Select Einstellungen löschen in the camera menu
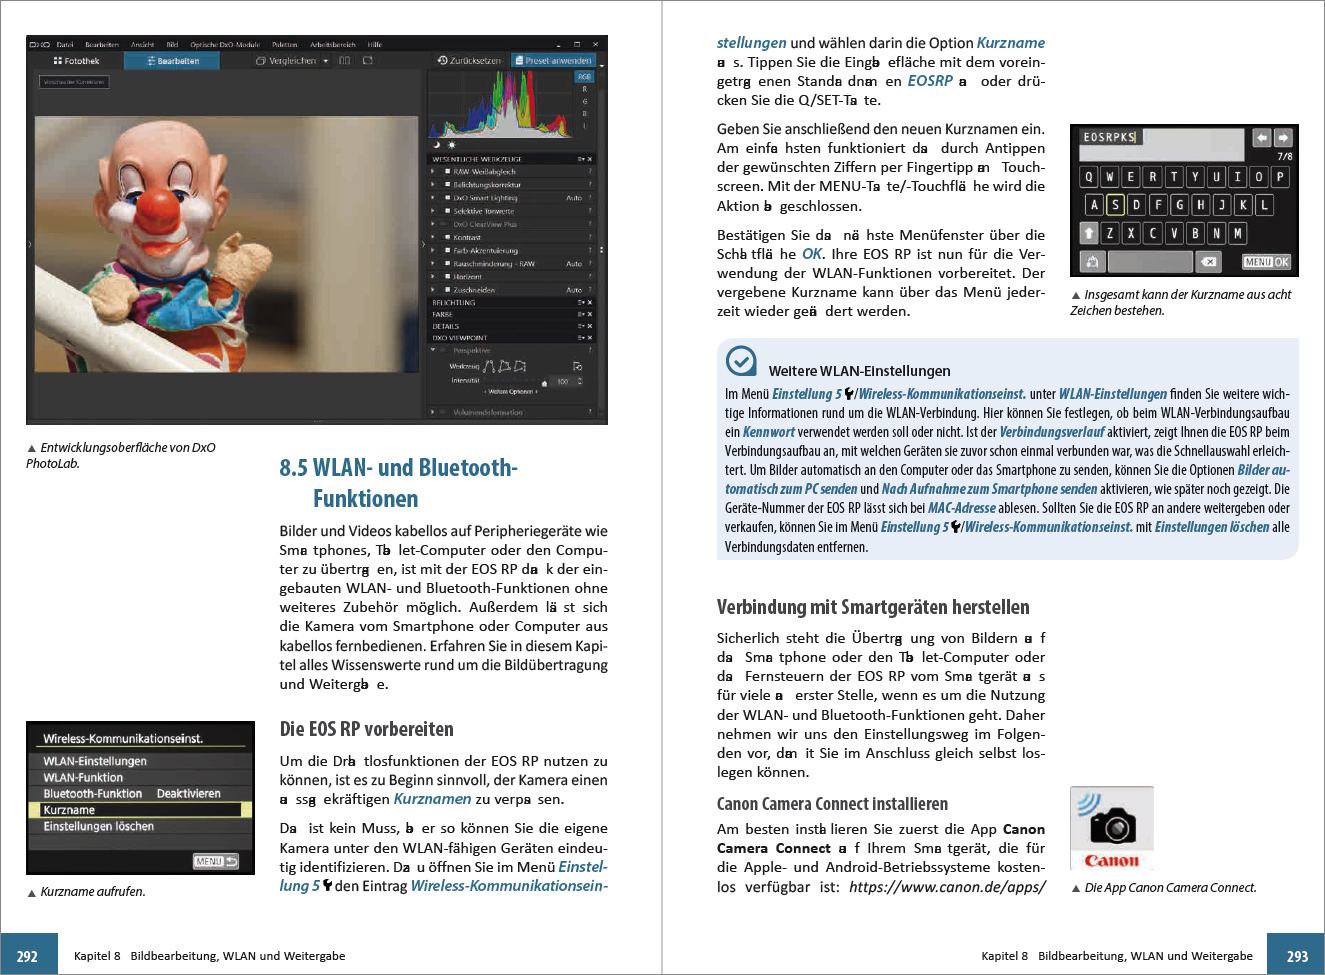The height and width of the screenshot is (975, 1325). pyautogui.click(x=141, y=826)
